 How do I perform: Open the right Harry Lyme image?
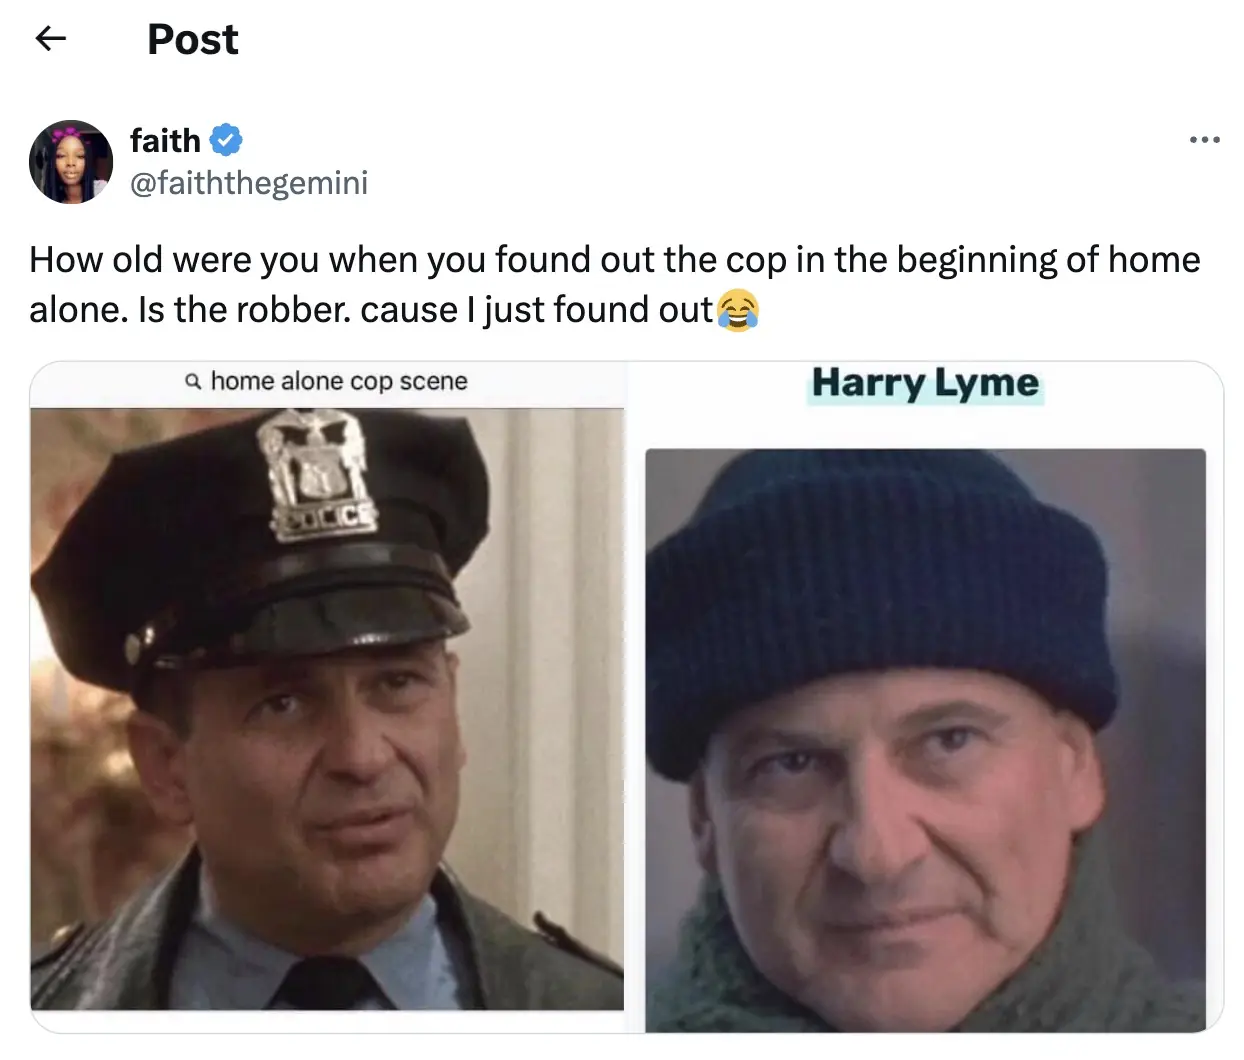point(925,740)
